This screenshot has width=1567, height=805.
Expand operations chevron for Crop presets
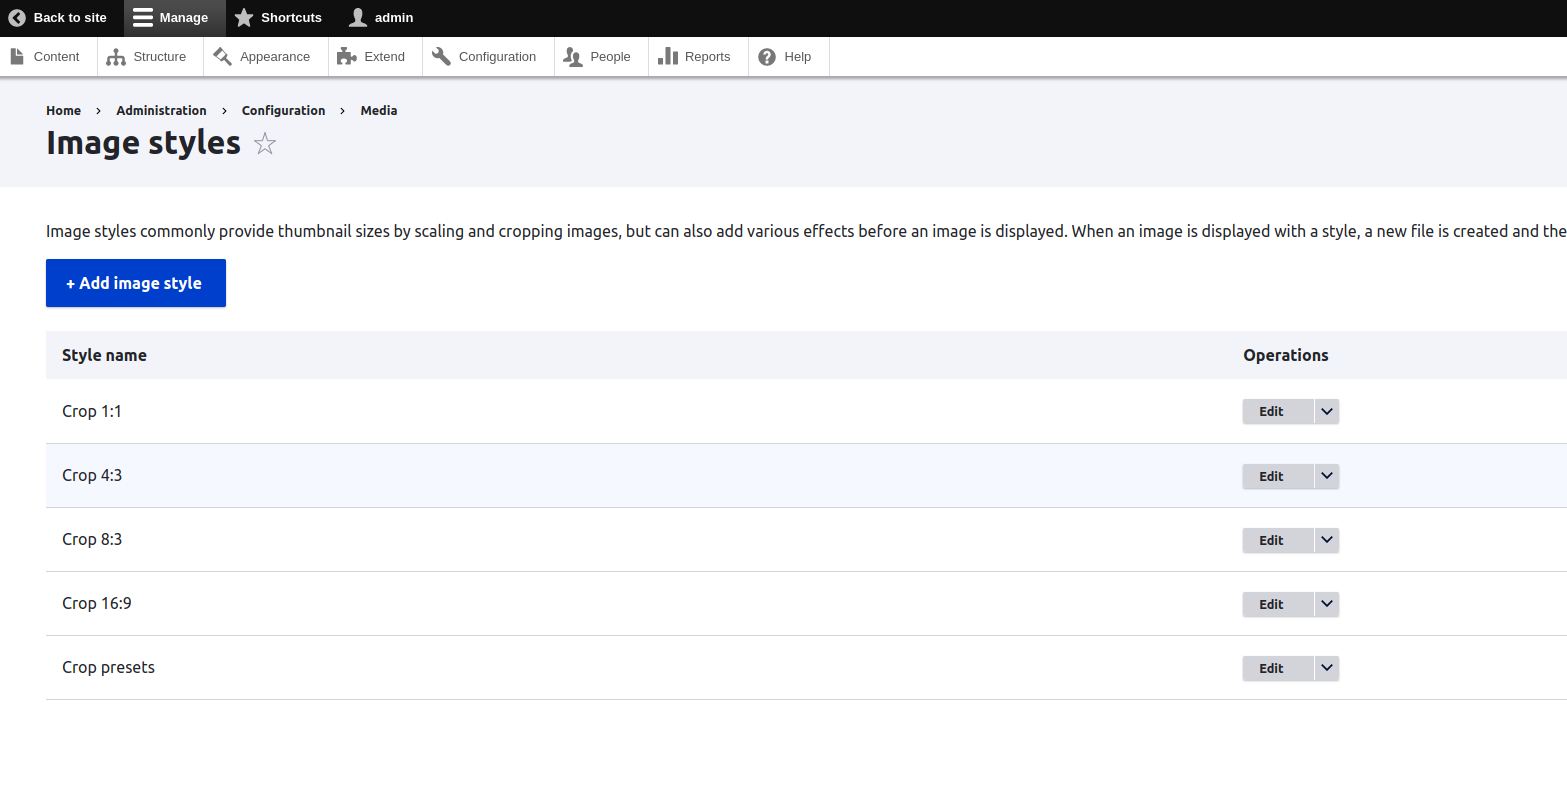(x=1326, y=668)
